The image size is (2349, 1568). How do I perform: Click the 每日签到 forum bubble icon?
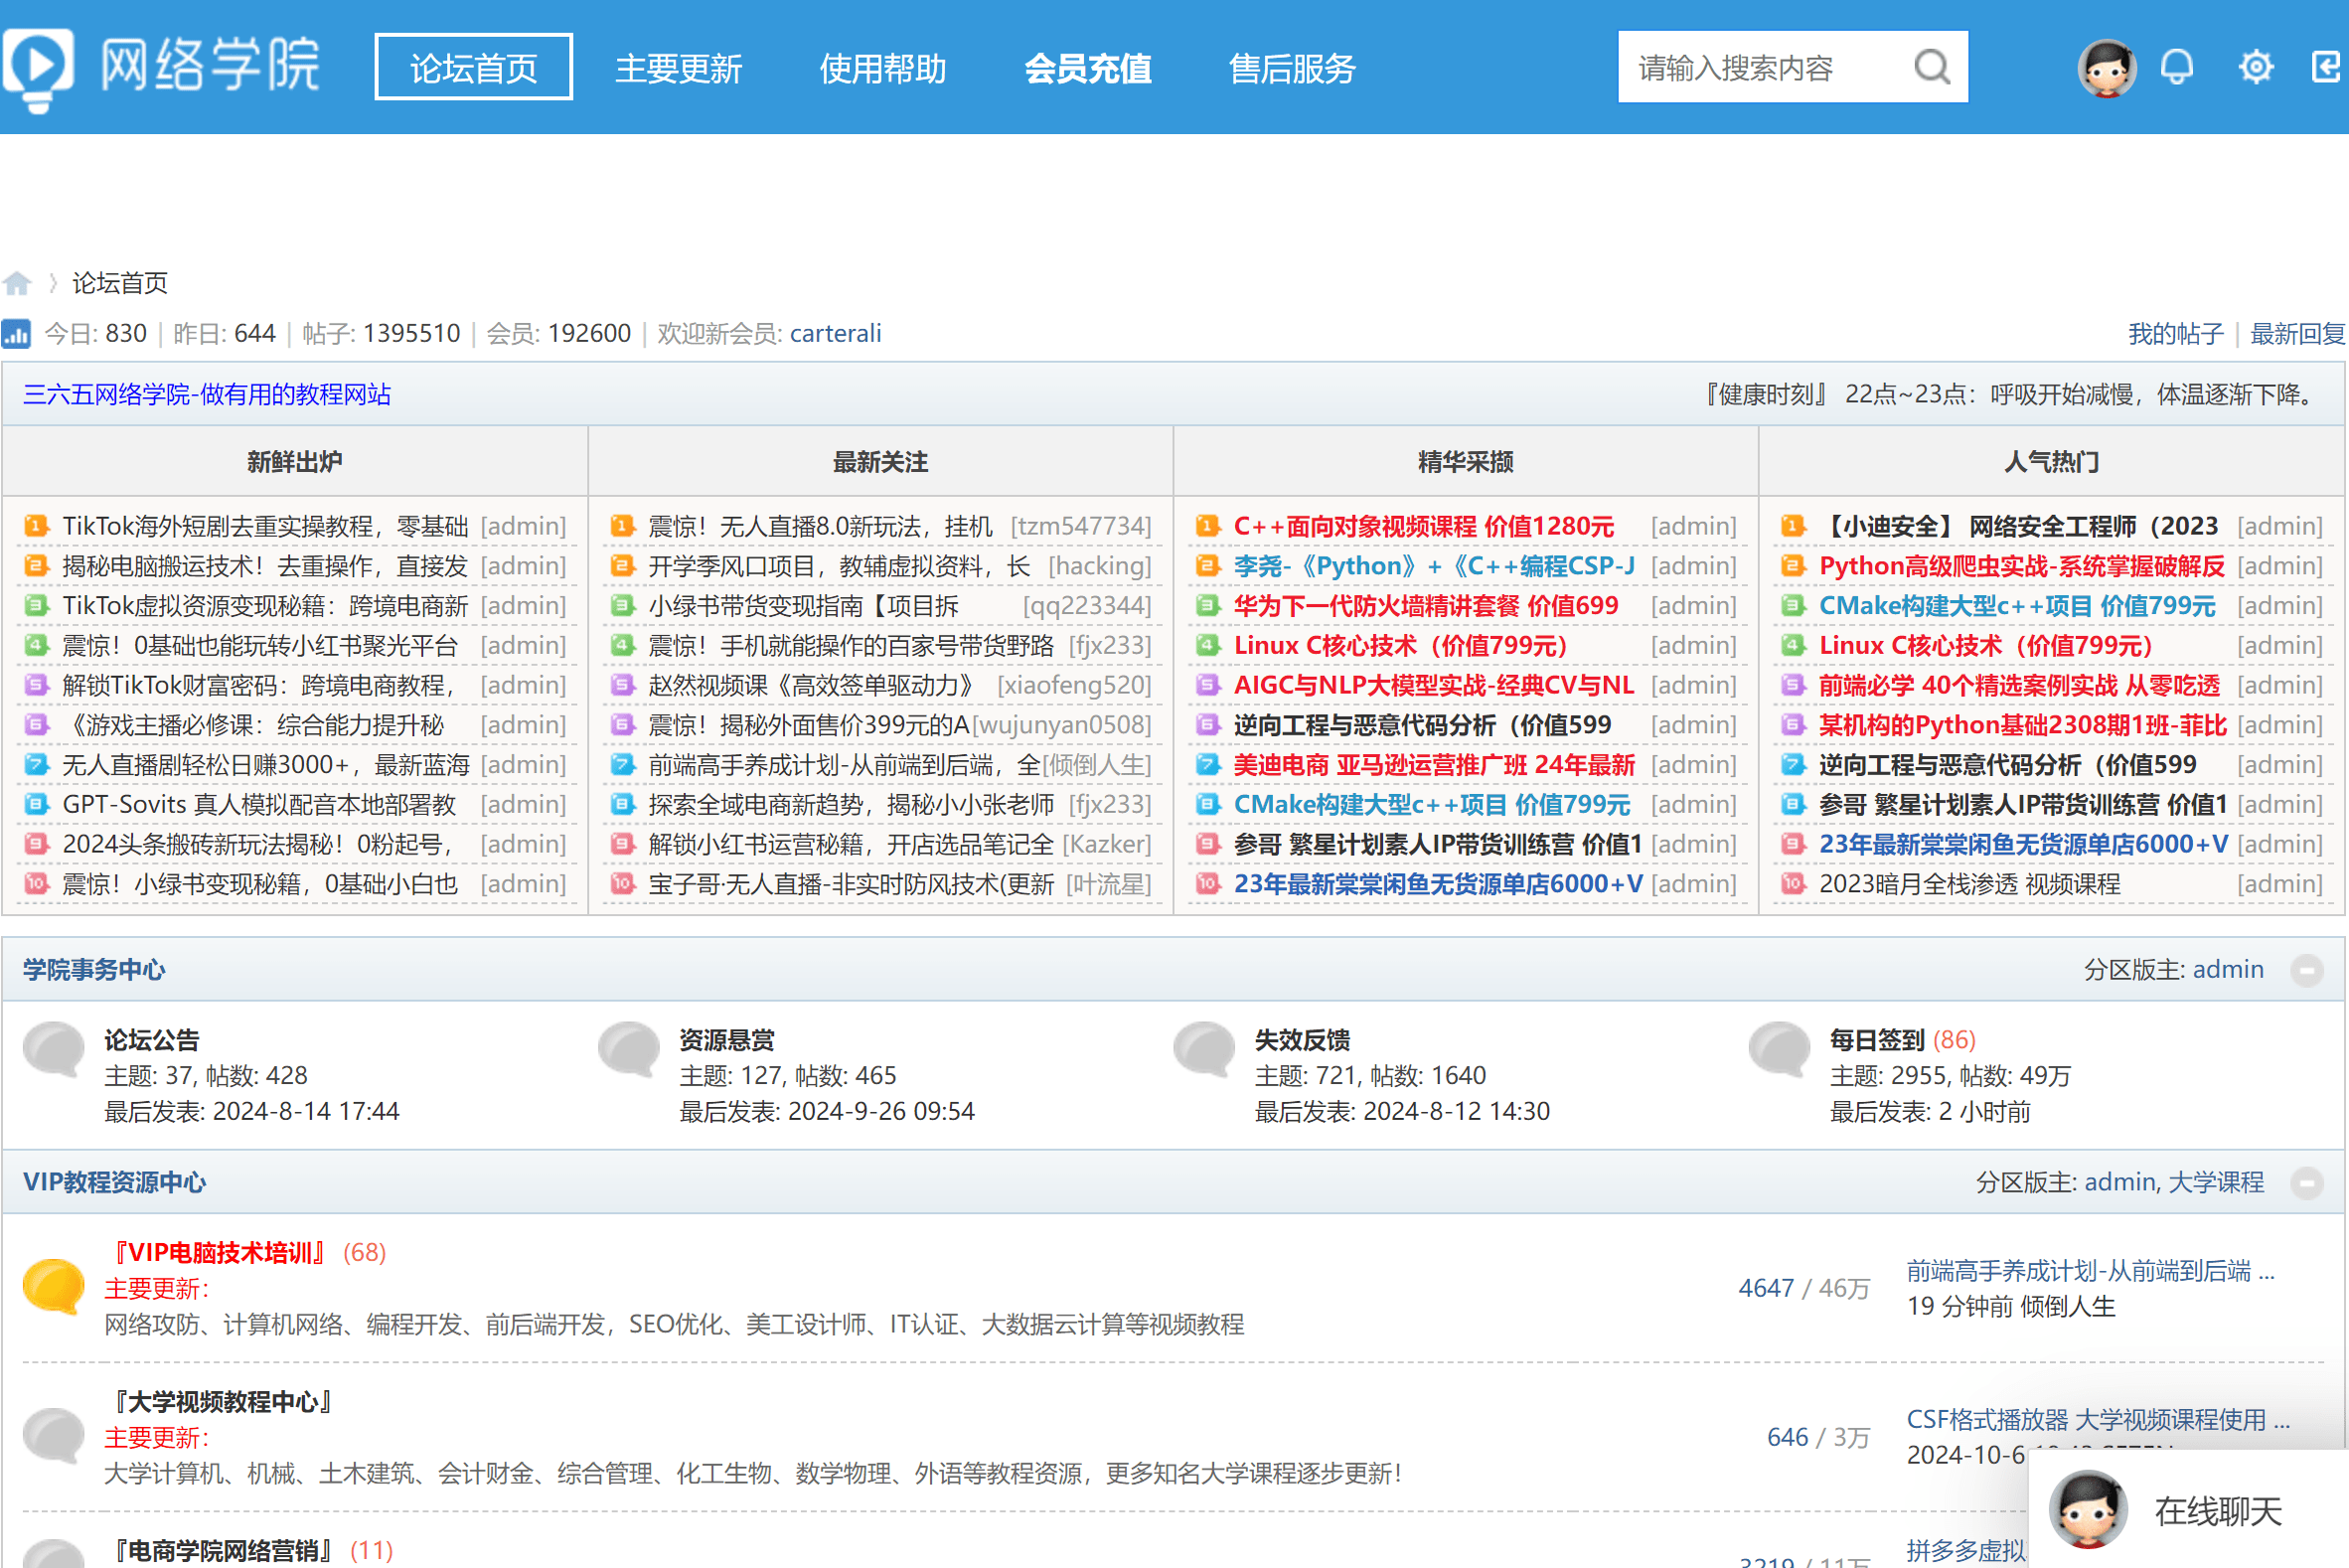click(1780, 1049)
